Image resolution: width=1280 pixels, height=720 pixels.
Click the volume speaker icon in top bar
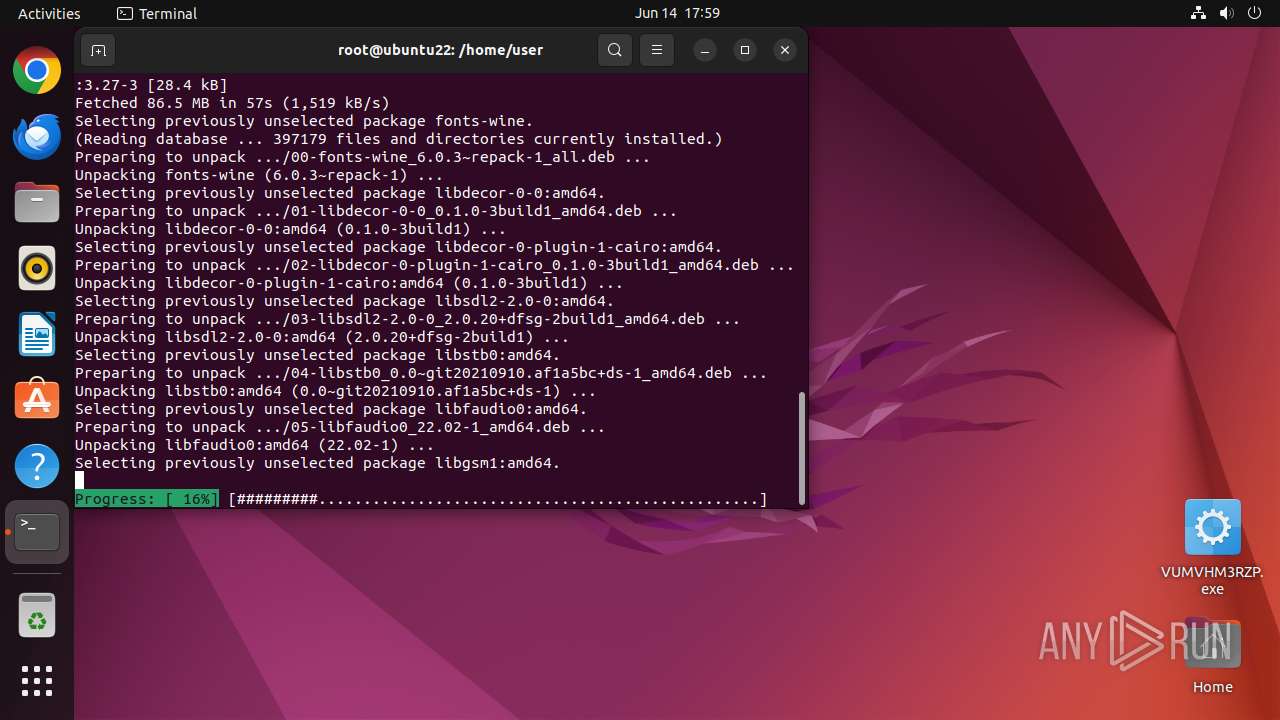[x=1226, y=13]
